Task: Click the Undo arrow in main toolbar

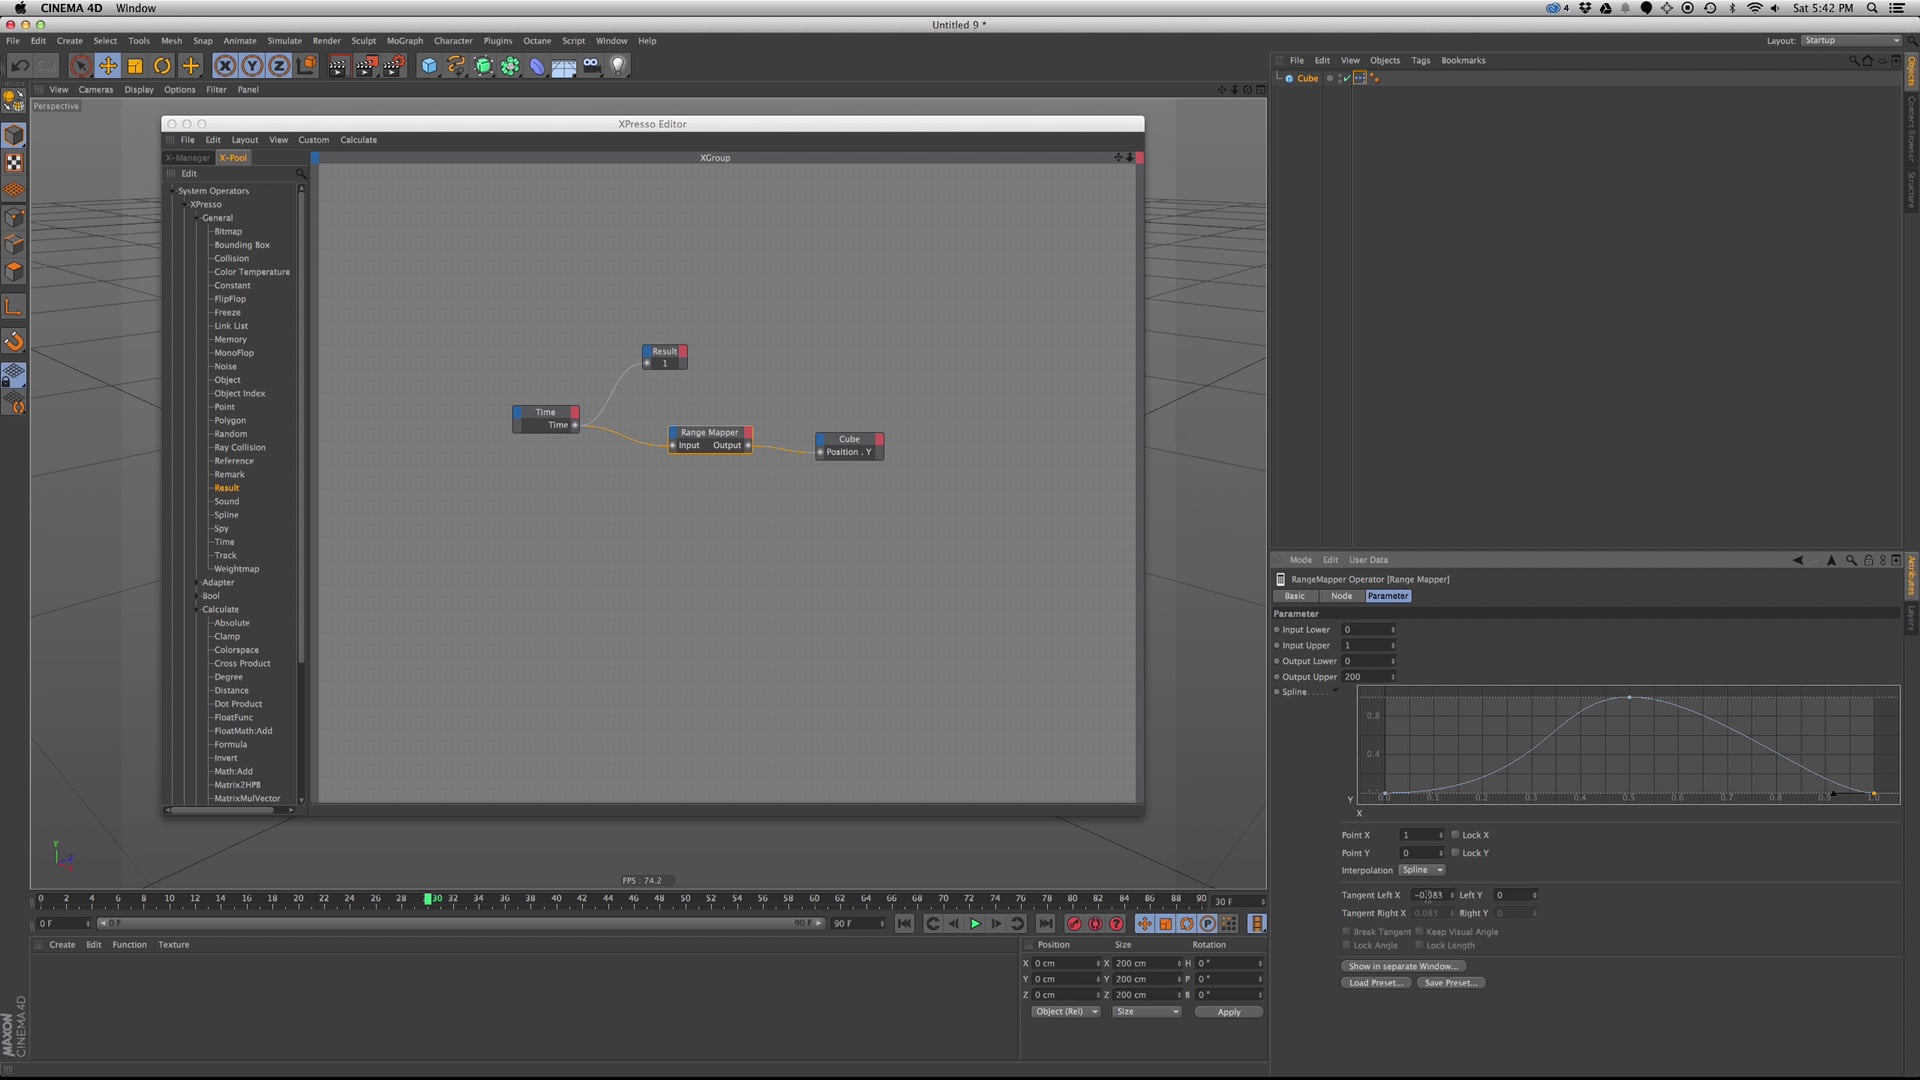Action: [x=19, y=66]
